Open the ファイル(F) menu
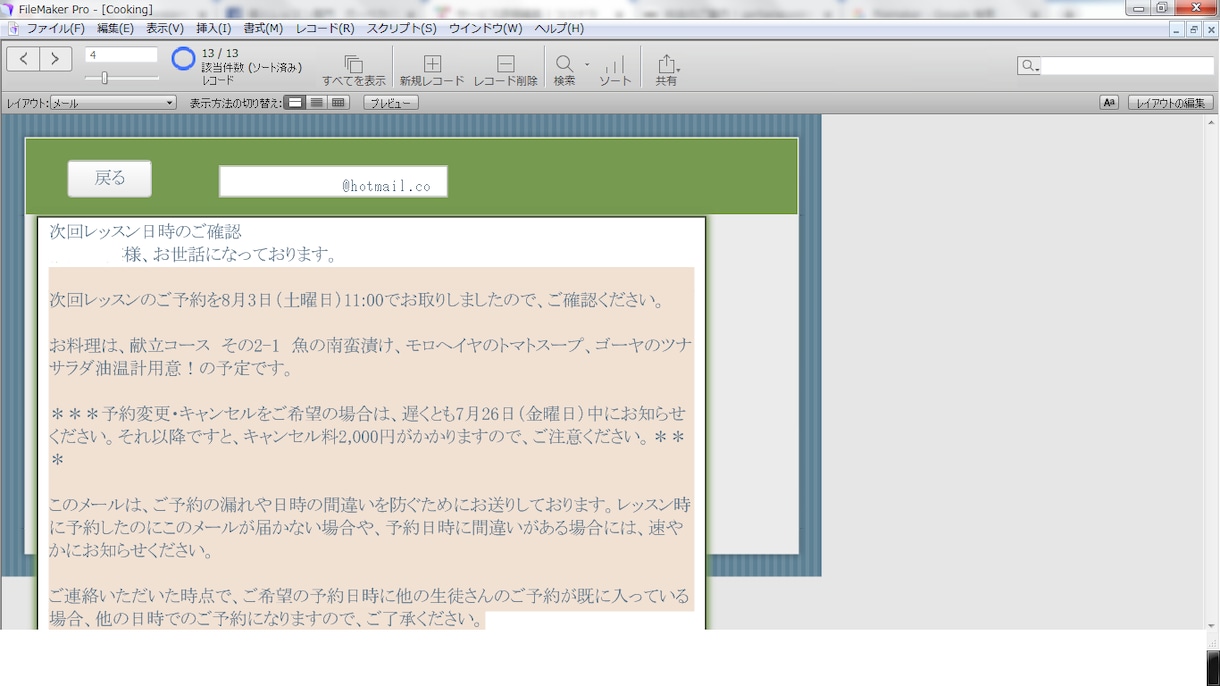The image size is (1220, 686). (55, 29)
